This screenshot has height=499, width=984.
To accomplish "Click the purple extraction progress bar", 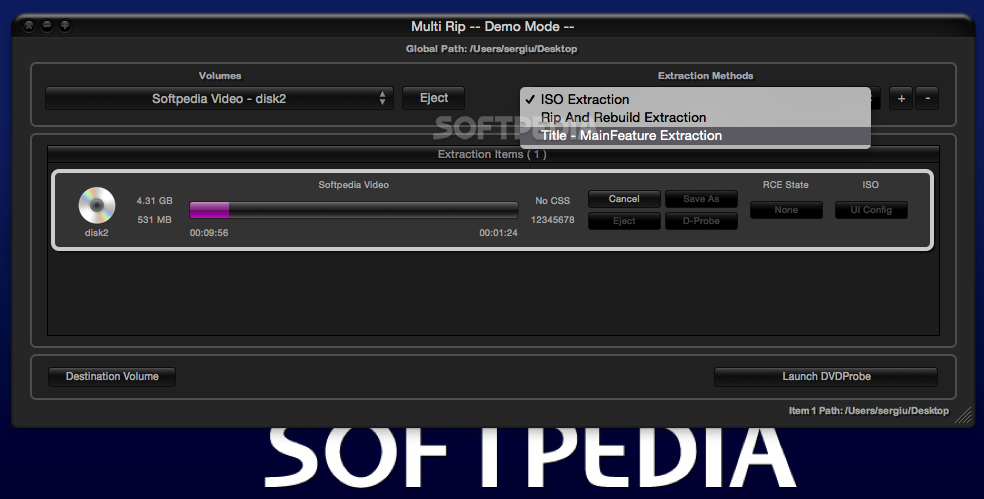I will 354,210.
